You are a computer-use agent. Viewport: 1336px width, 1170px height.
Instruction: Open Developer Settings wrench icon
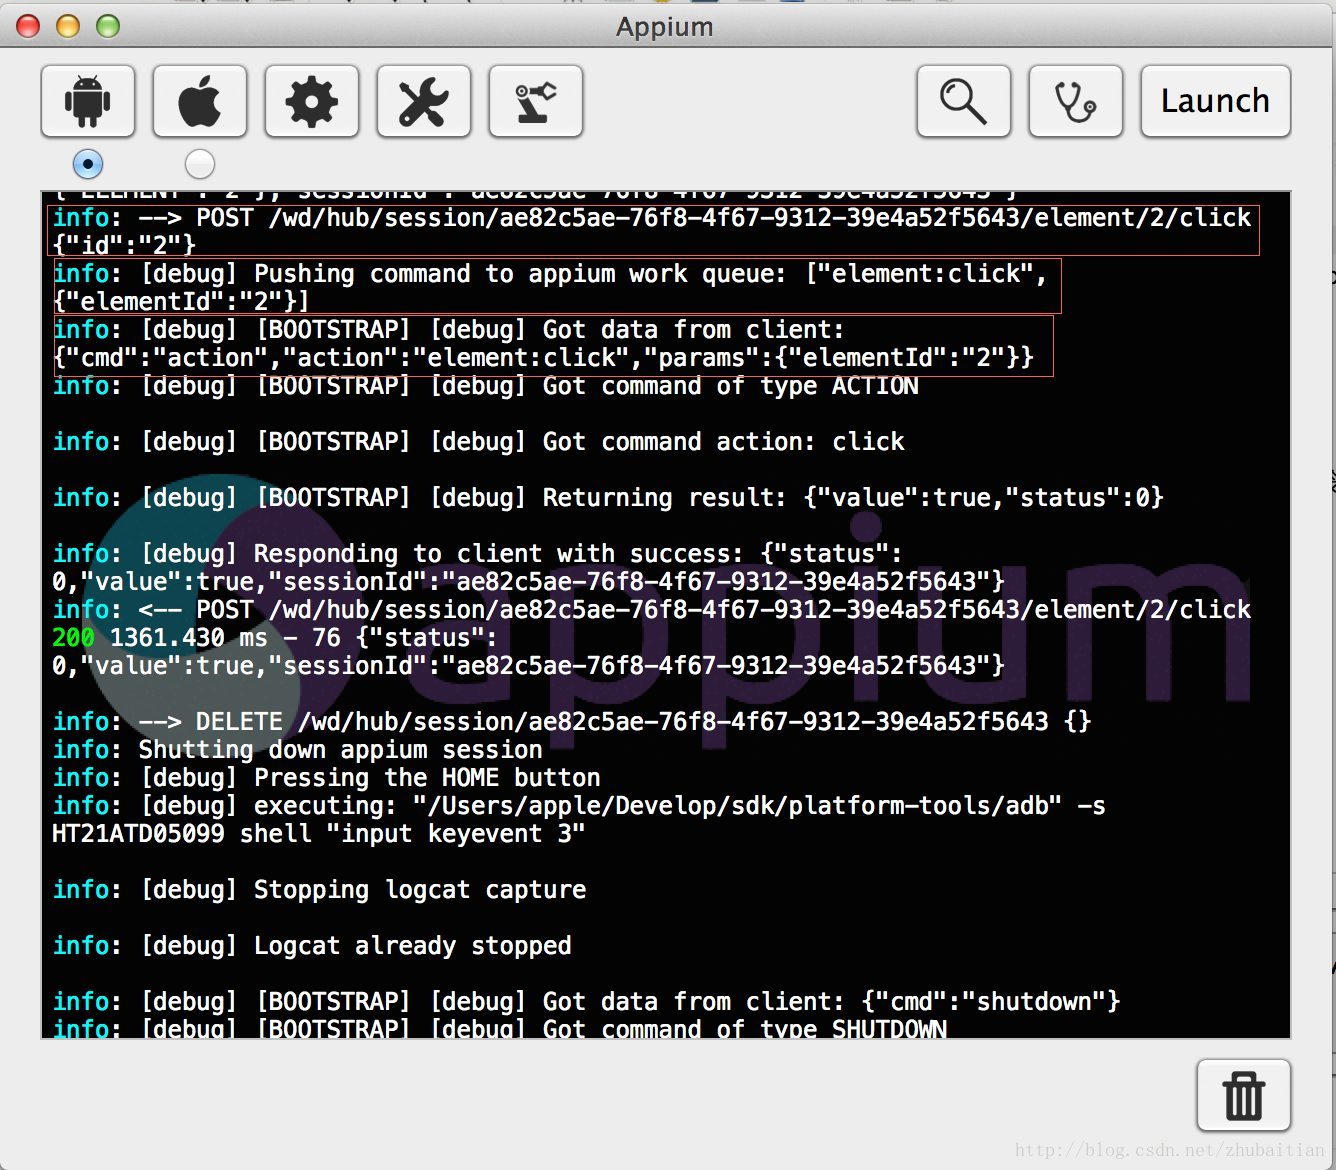click(x=424, y=101)
